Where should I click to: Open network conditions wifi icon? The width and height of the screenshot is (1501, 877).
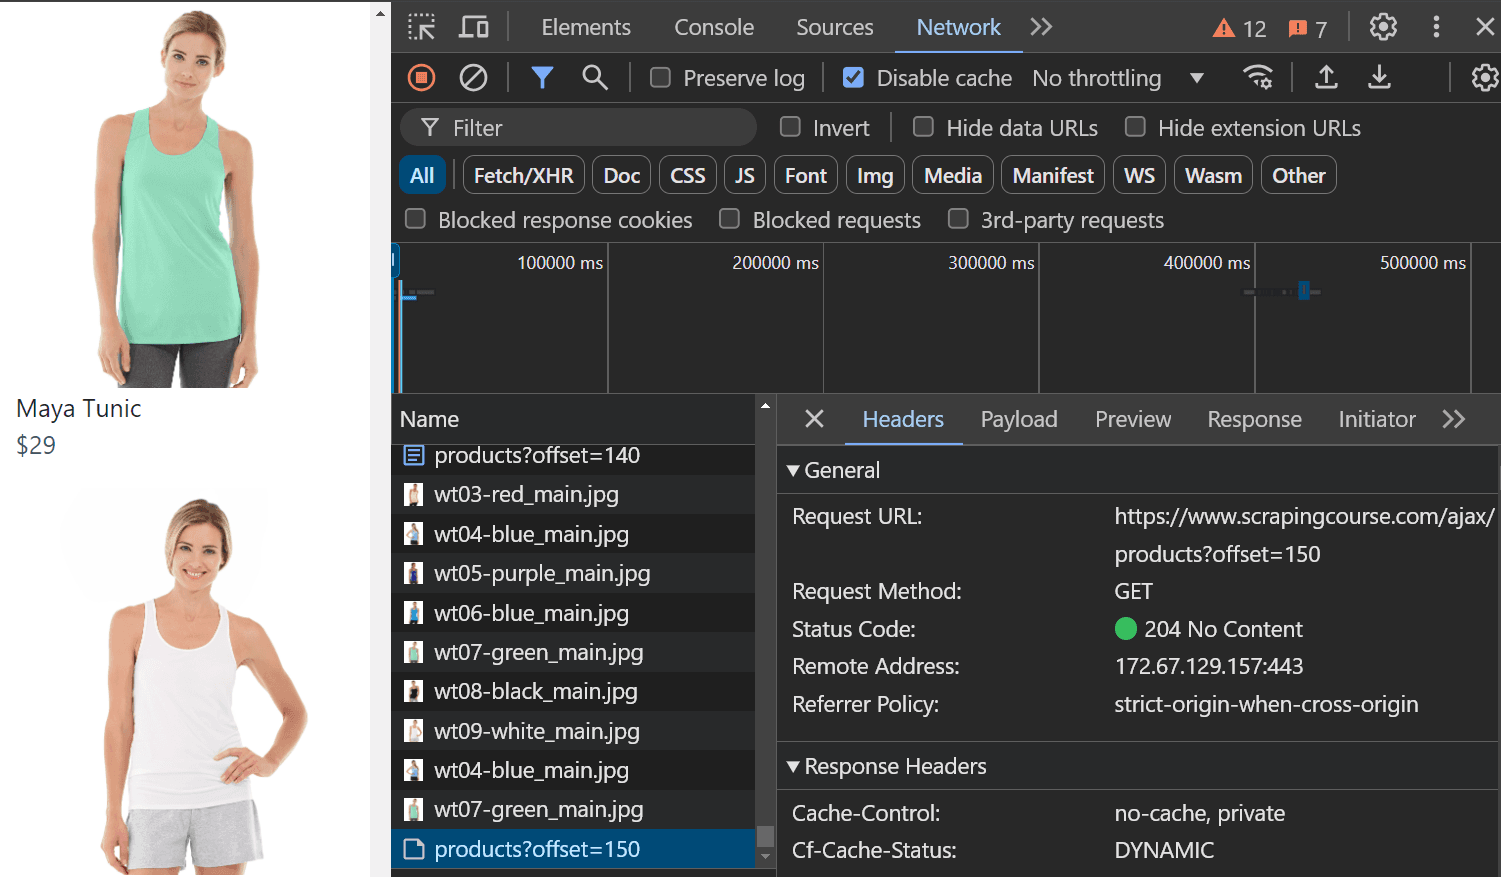pos(1258,78)
